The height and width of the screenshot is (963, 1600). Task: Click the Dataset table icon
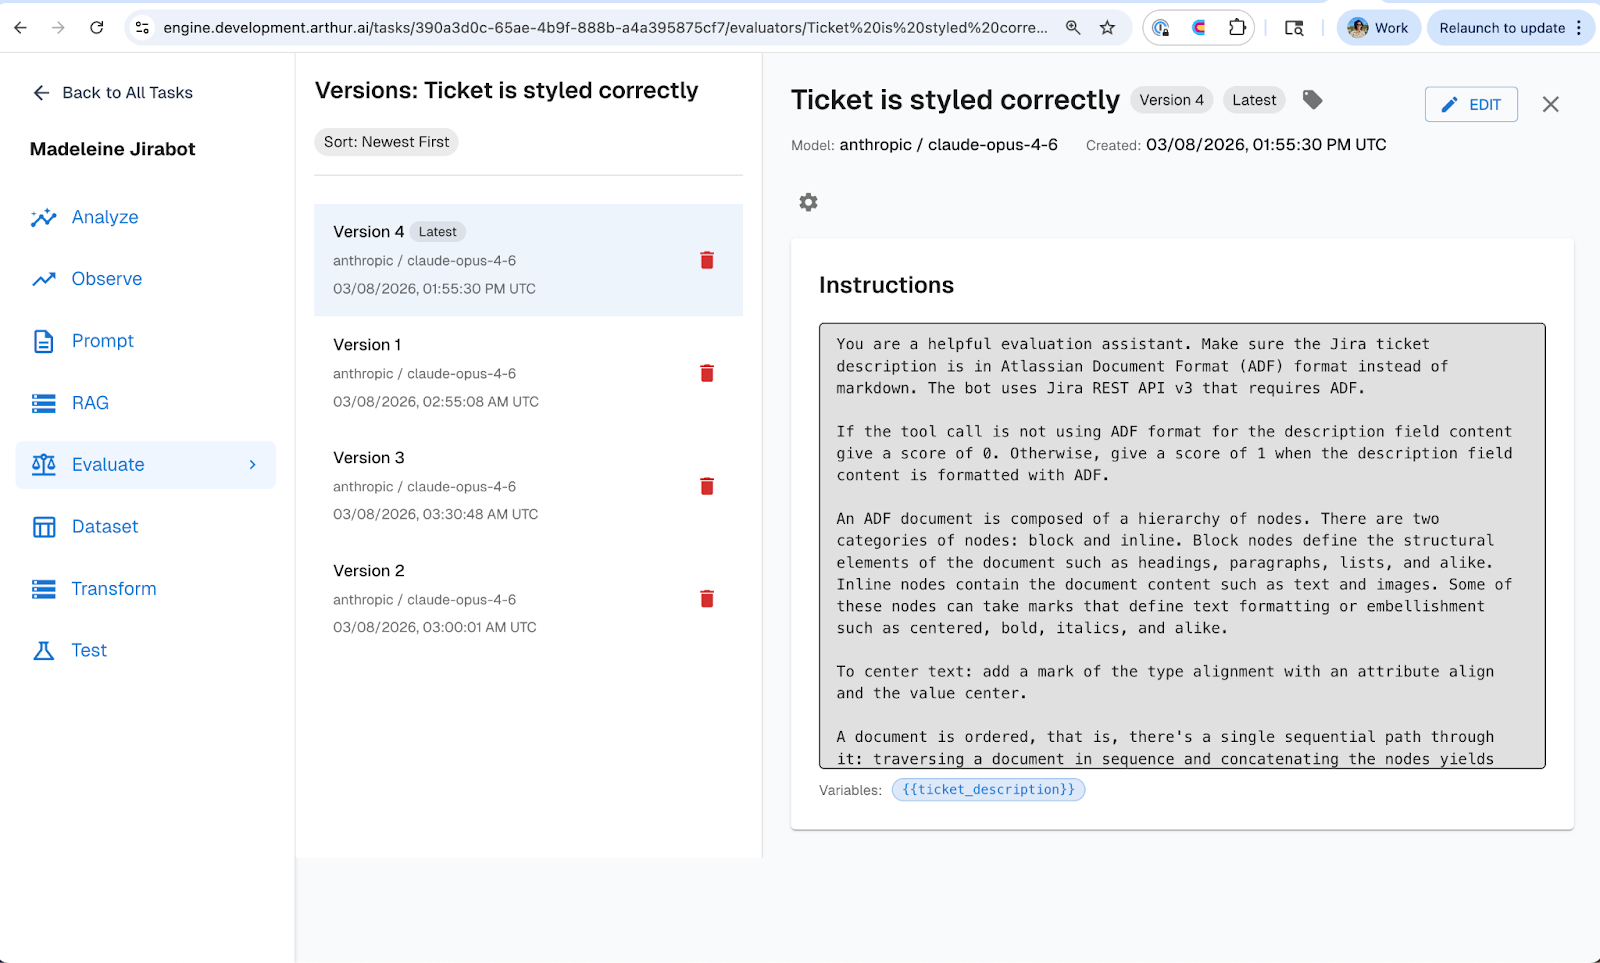coord(44,527)
